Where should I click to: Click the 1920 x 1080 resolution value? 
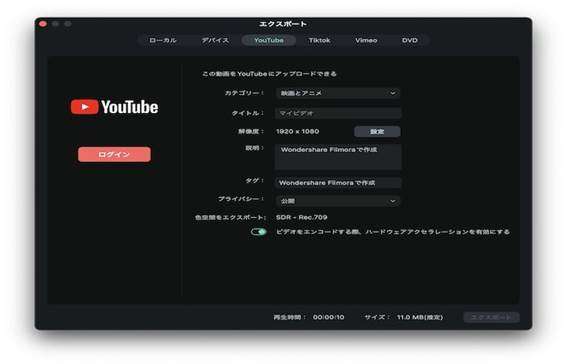click(x=297, y=132)
